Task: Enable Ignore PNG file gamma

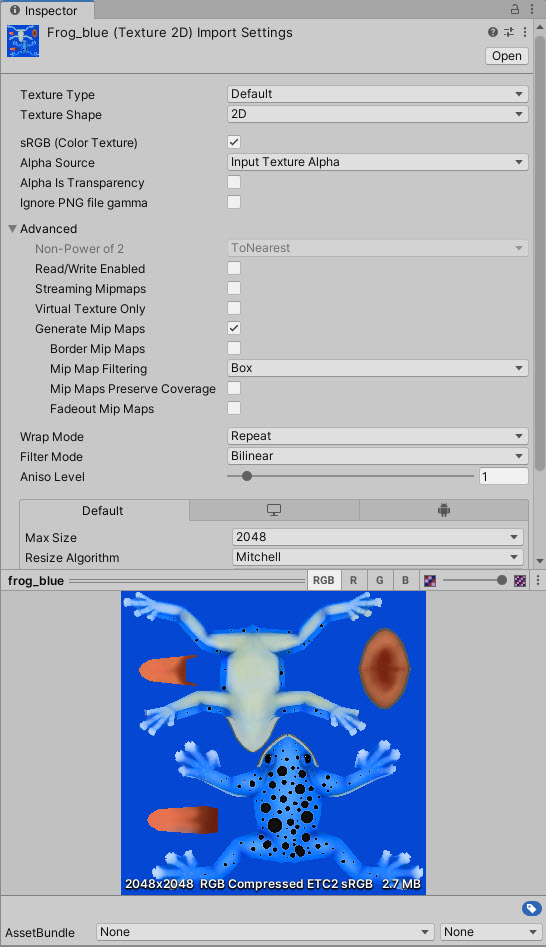Action: pyautogui.click(x=234, y=202)
